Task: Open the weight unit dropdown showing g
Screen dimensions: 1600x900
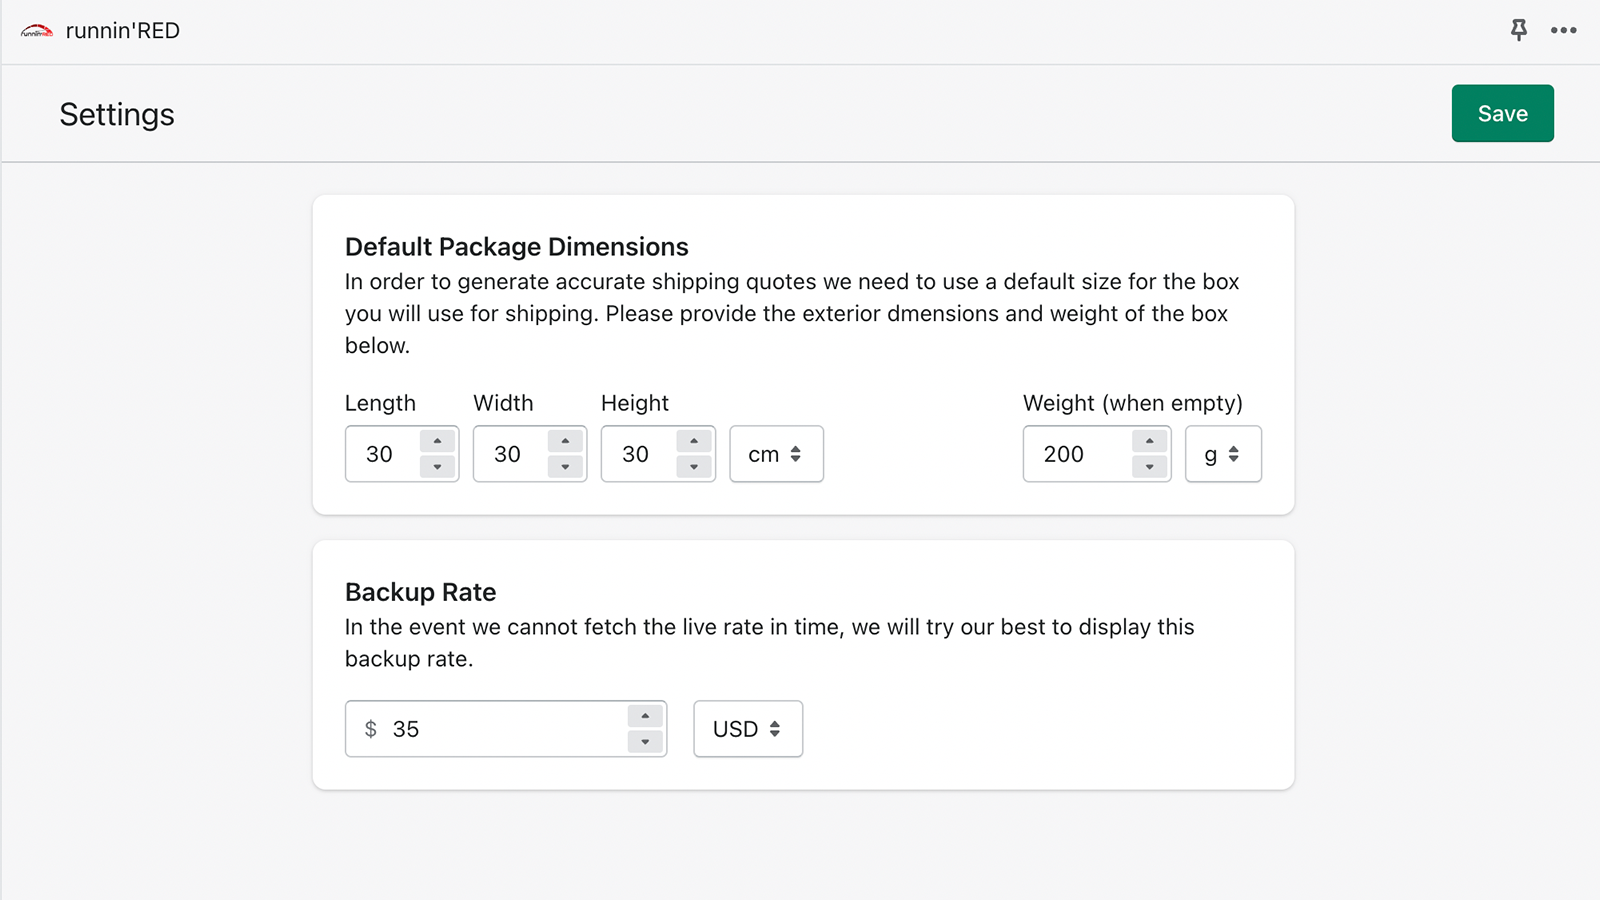Action: pyautogui.click(x=1223, y=454)
